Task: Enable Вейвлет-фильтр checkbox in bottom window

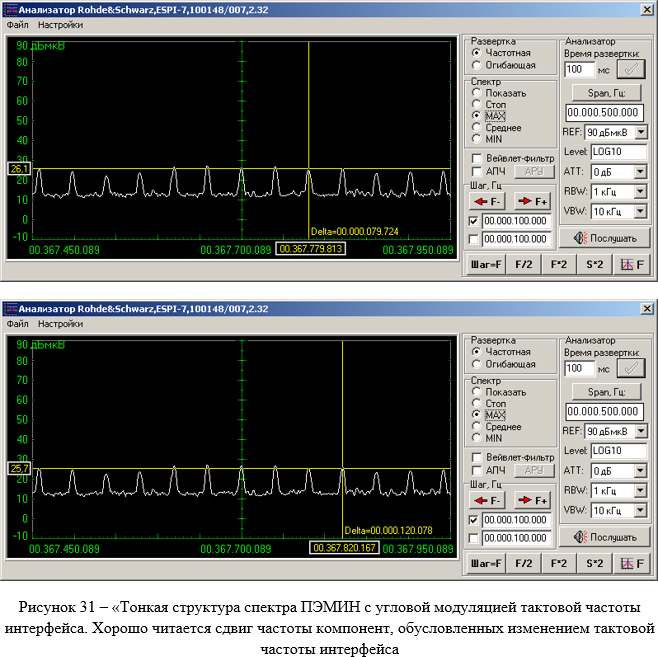Action: click(477, 457)
